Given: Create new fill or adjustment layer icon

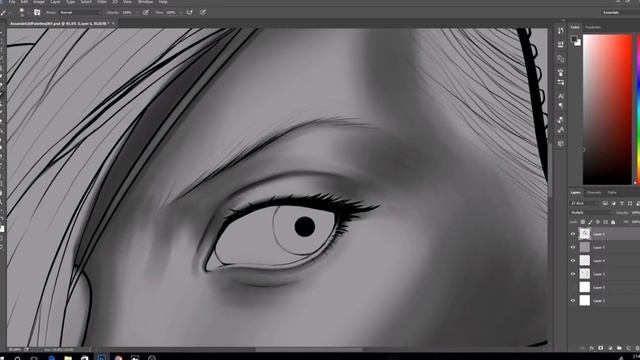Looking at the screenshot, I should 610,348.
